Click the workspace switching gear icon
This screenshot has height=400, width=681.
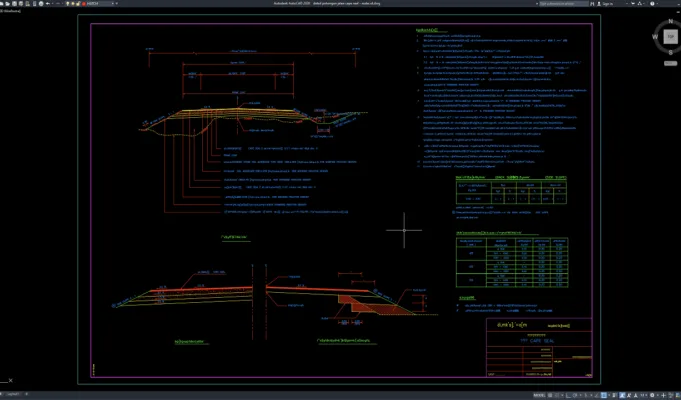tap(652, 395)
